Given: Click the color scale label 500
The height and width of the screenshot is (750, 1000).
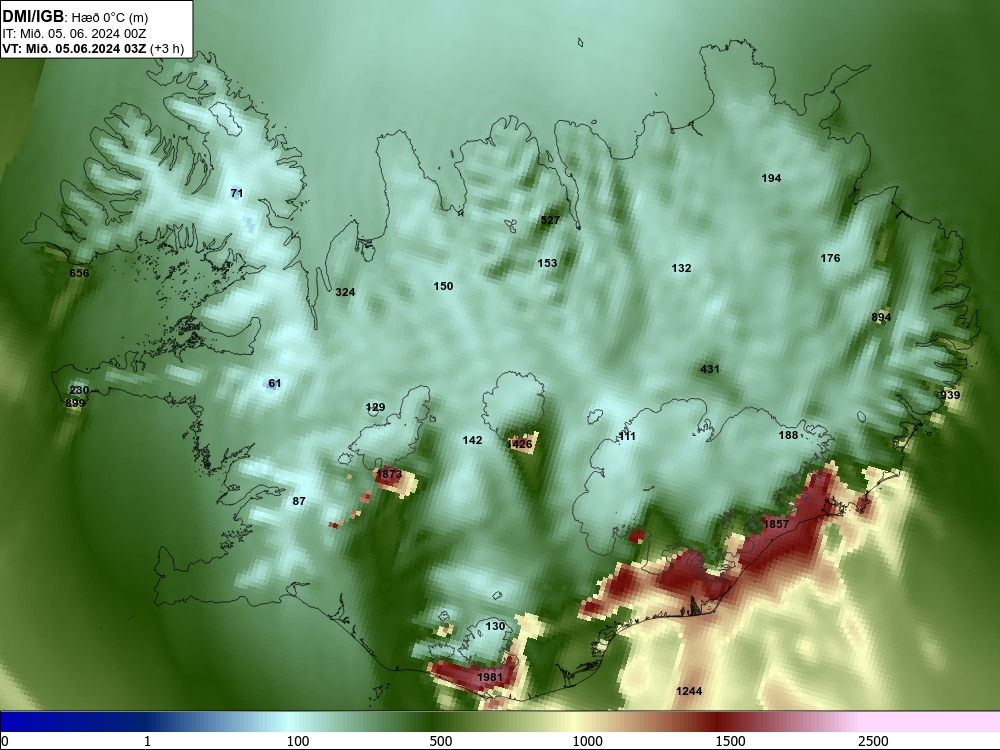Looking at the screenshot, I should (x=441, y=741).
